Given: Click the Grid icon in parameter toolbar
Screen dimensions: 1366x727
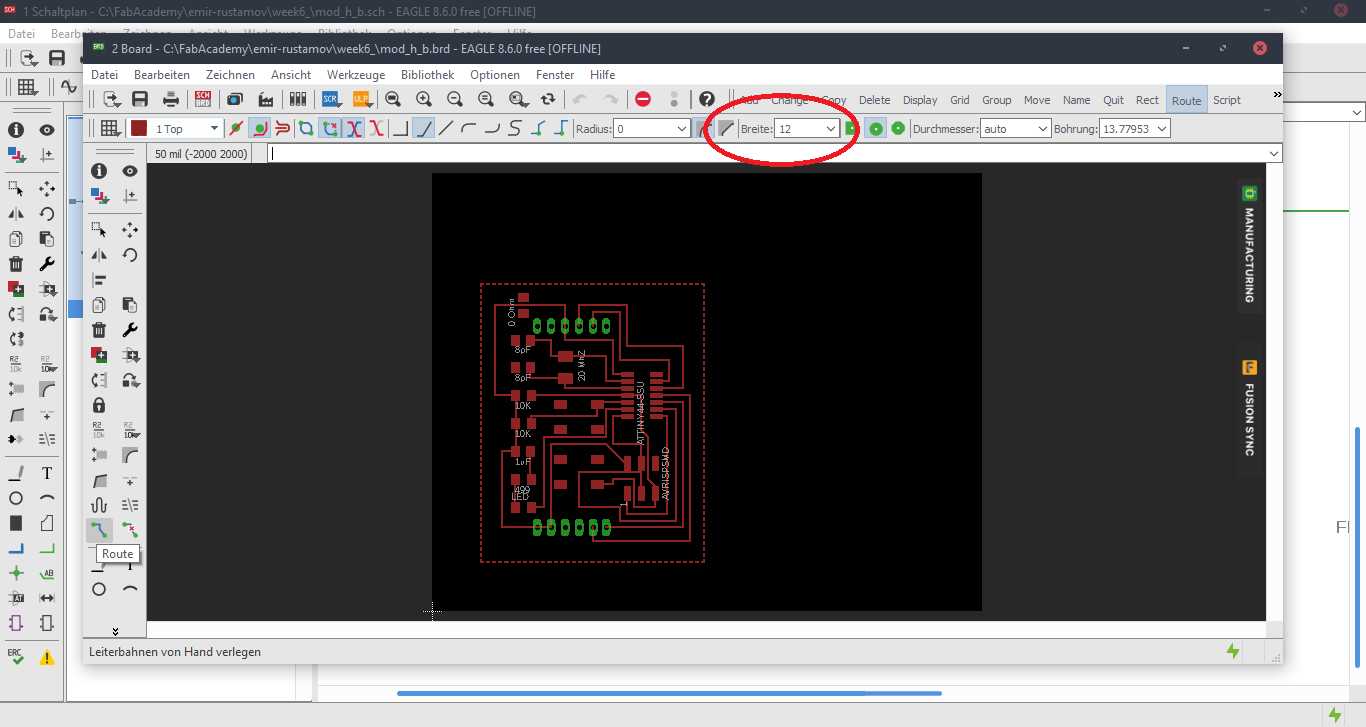Looking at the screenshot, I should [x=108, y=128].
